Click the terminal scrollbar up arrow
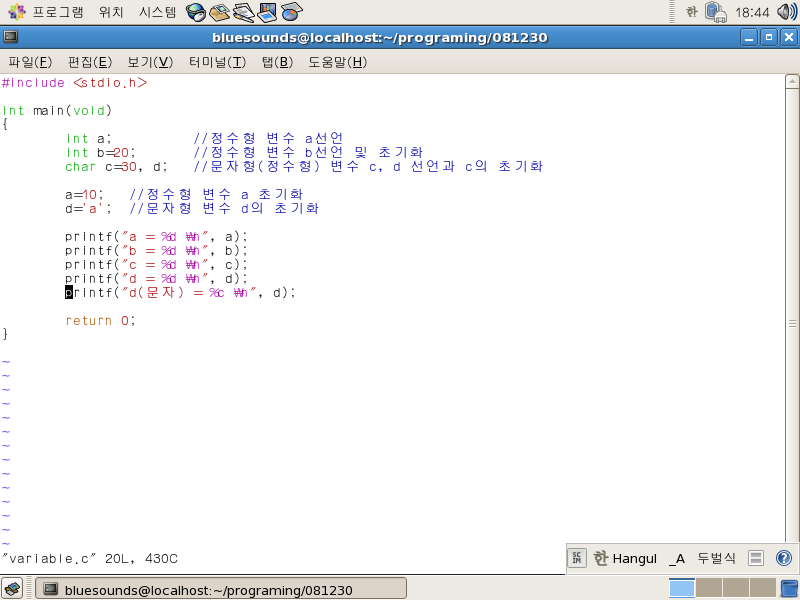Screen dimensions: 800x600 792,81
